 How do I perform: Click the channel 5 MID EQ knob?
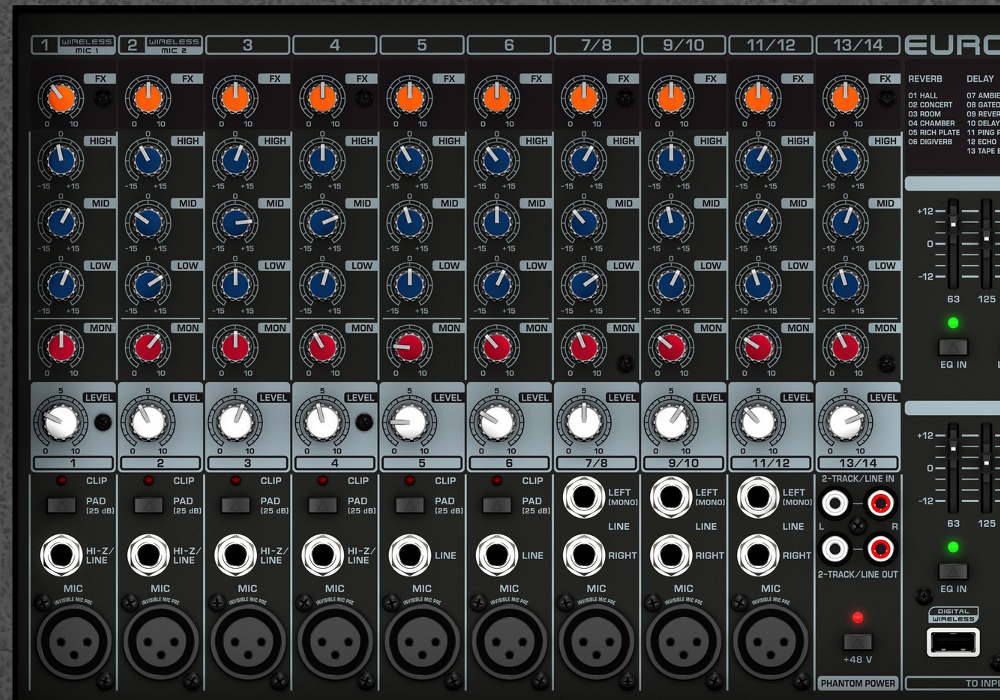408,221
